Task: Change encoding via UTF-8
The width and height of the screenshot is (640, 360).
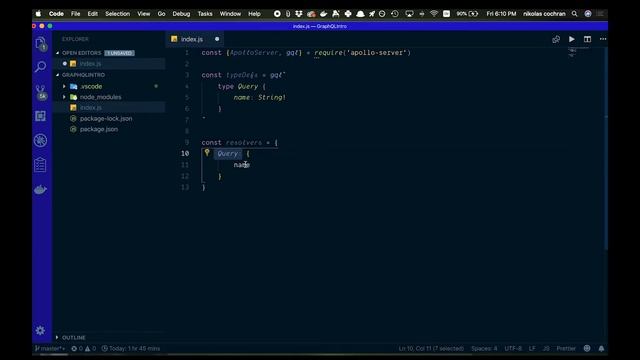Action: (x=513, y=348)
